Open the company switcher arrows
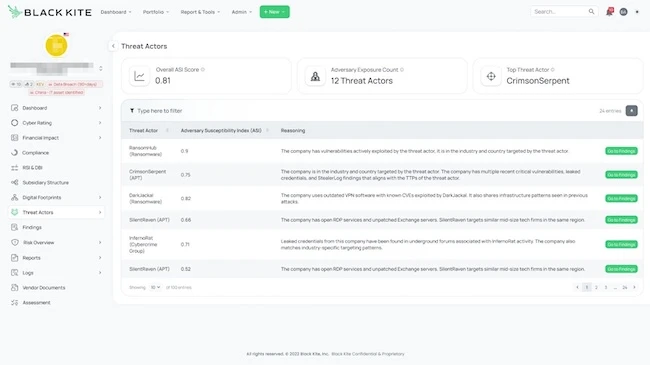The width and height of the screenshot is (650, 365). click(101, 68)
